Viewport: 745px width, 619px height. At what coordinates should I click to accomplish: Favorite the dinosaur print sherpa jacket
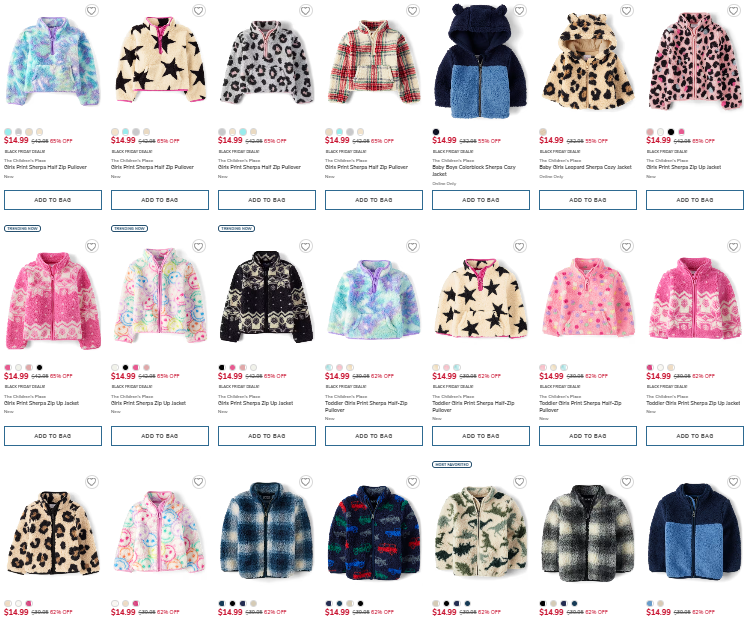(x=520, y=482)
